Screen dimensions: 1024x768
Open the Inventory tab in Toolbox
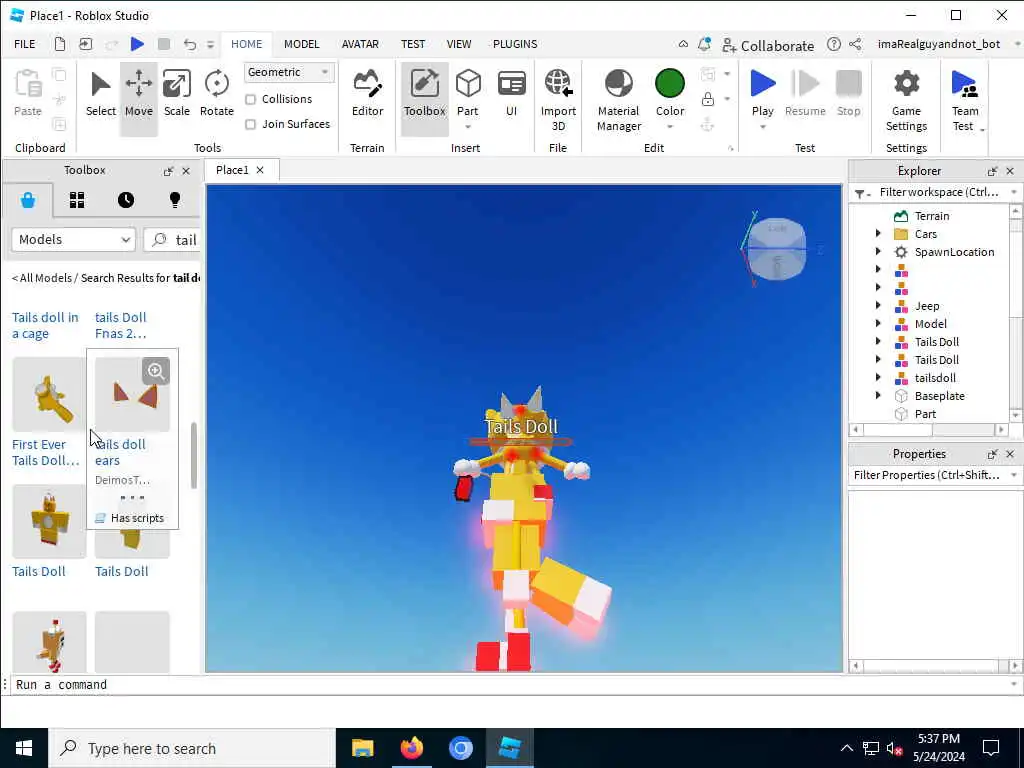coord(77,200)
